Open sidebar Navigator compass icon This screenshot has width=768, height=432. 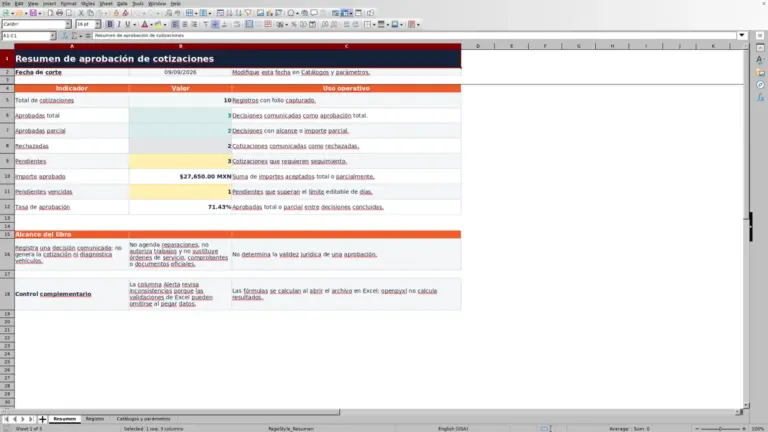(x=760, y=85)
